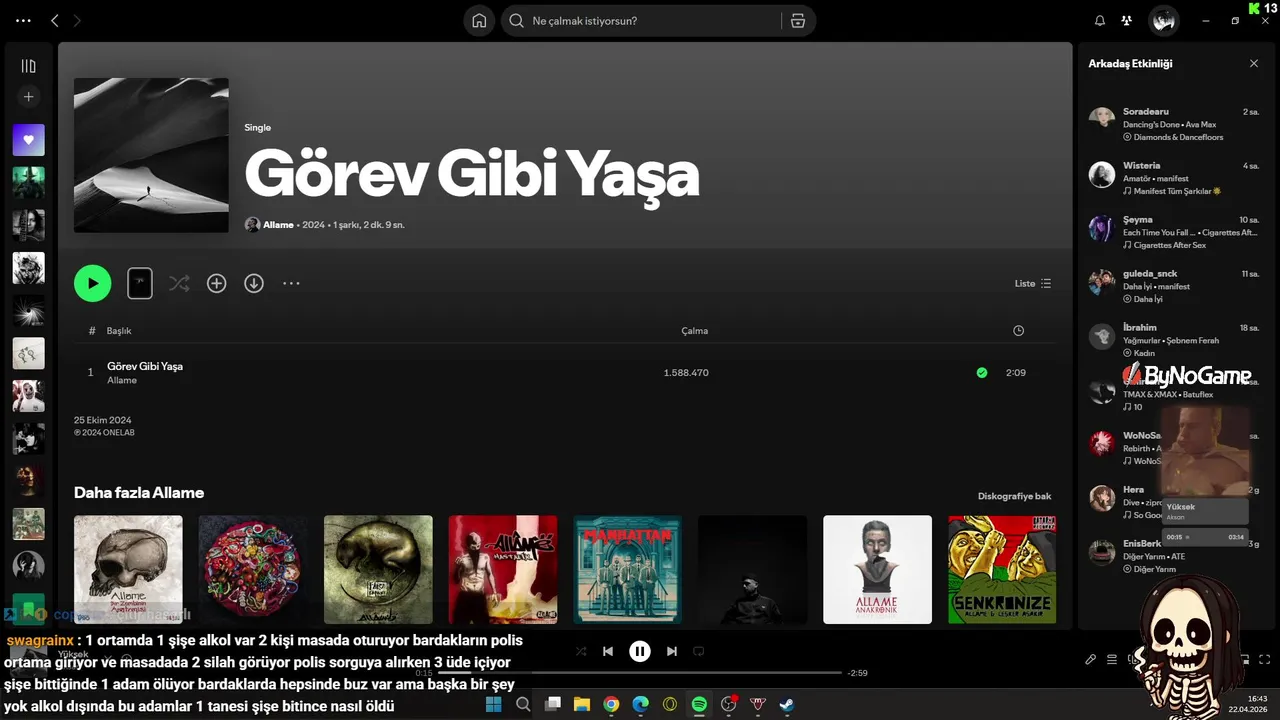Toggle the green saved checkmark on track
Viewport: 1280px width, 720px height.
982,372
